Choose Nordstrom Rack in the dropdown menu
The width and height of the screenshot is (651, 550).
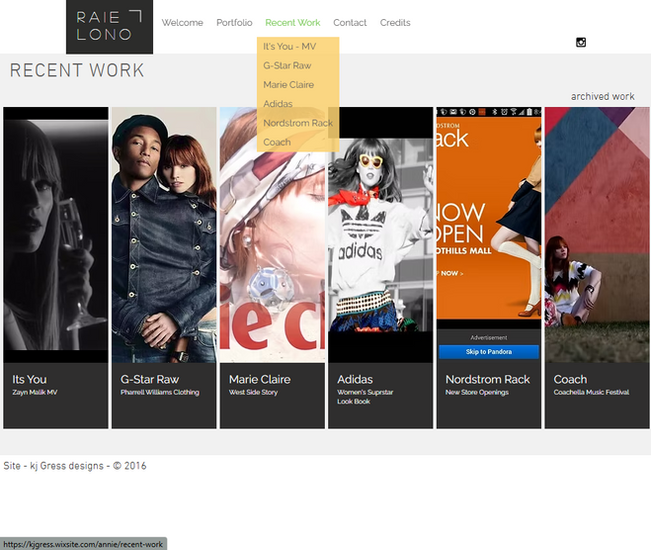pyautogui.click(x=298, y=123)
